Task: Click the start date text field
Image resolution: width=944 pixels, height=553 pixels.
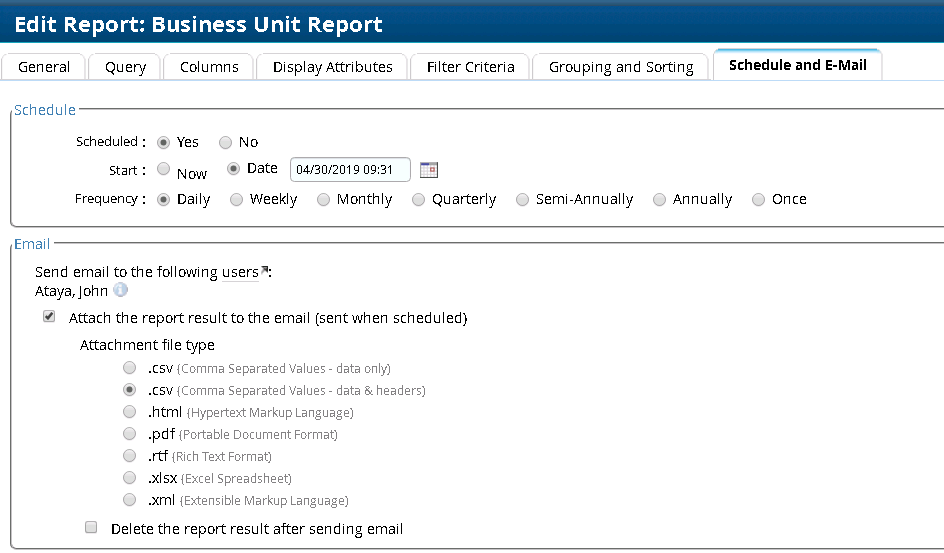Action: click(350, 170)
